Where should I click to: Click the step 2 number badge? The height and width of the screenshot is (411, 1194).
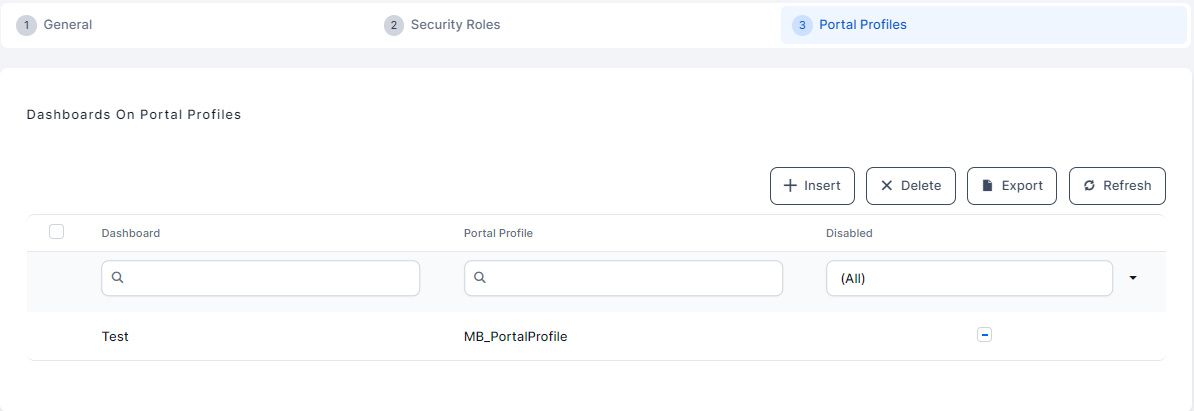394,25
